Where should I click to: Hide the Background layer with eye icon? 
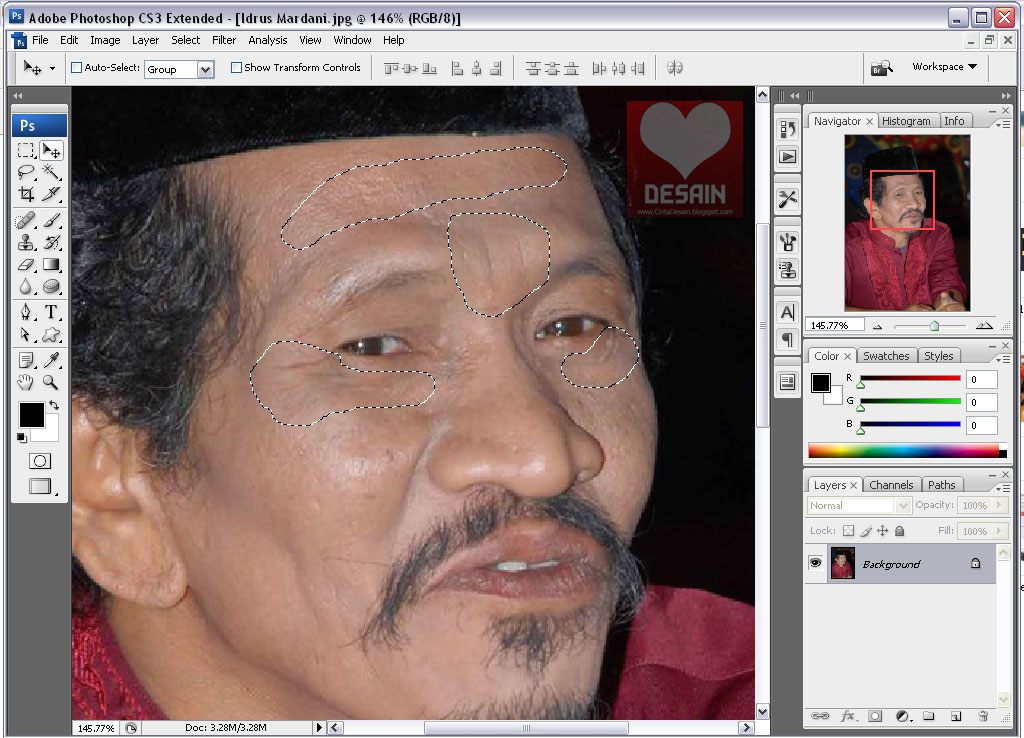[815, 564]
